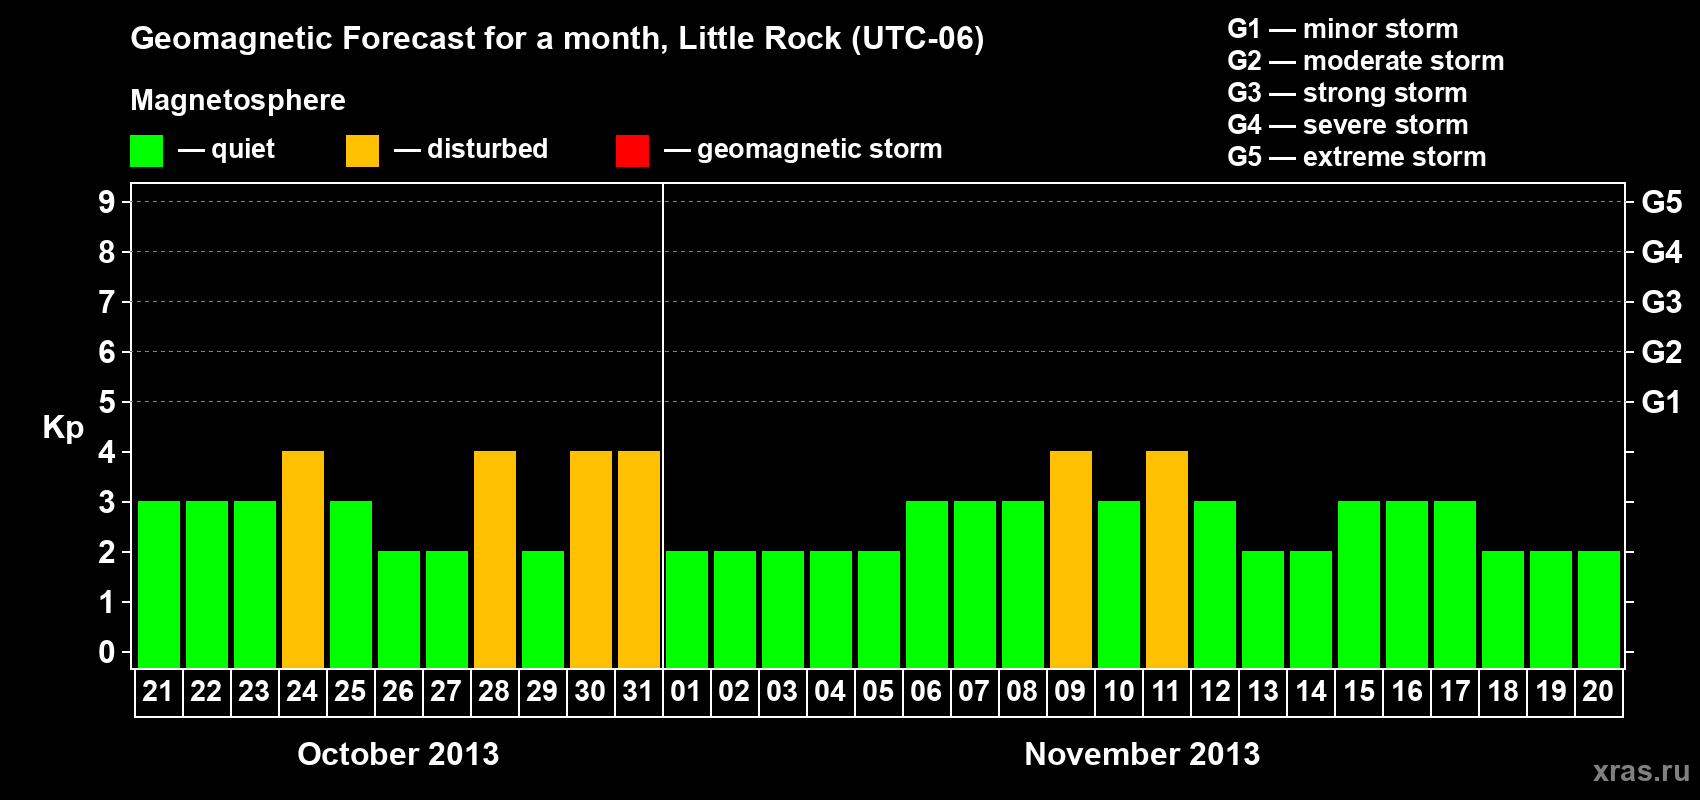
Task: Click the Magnetosphere heading
Action: point(238,101)
